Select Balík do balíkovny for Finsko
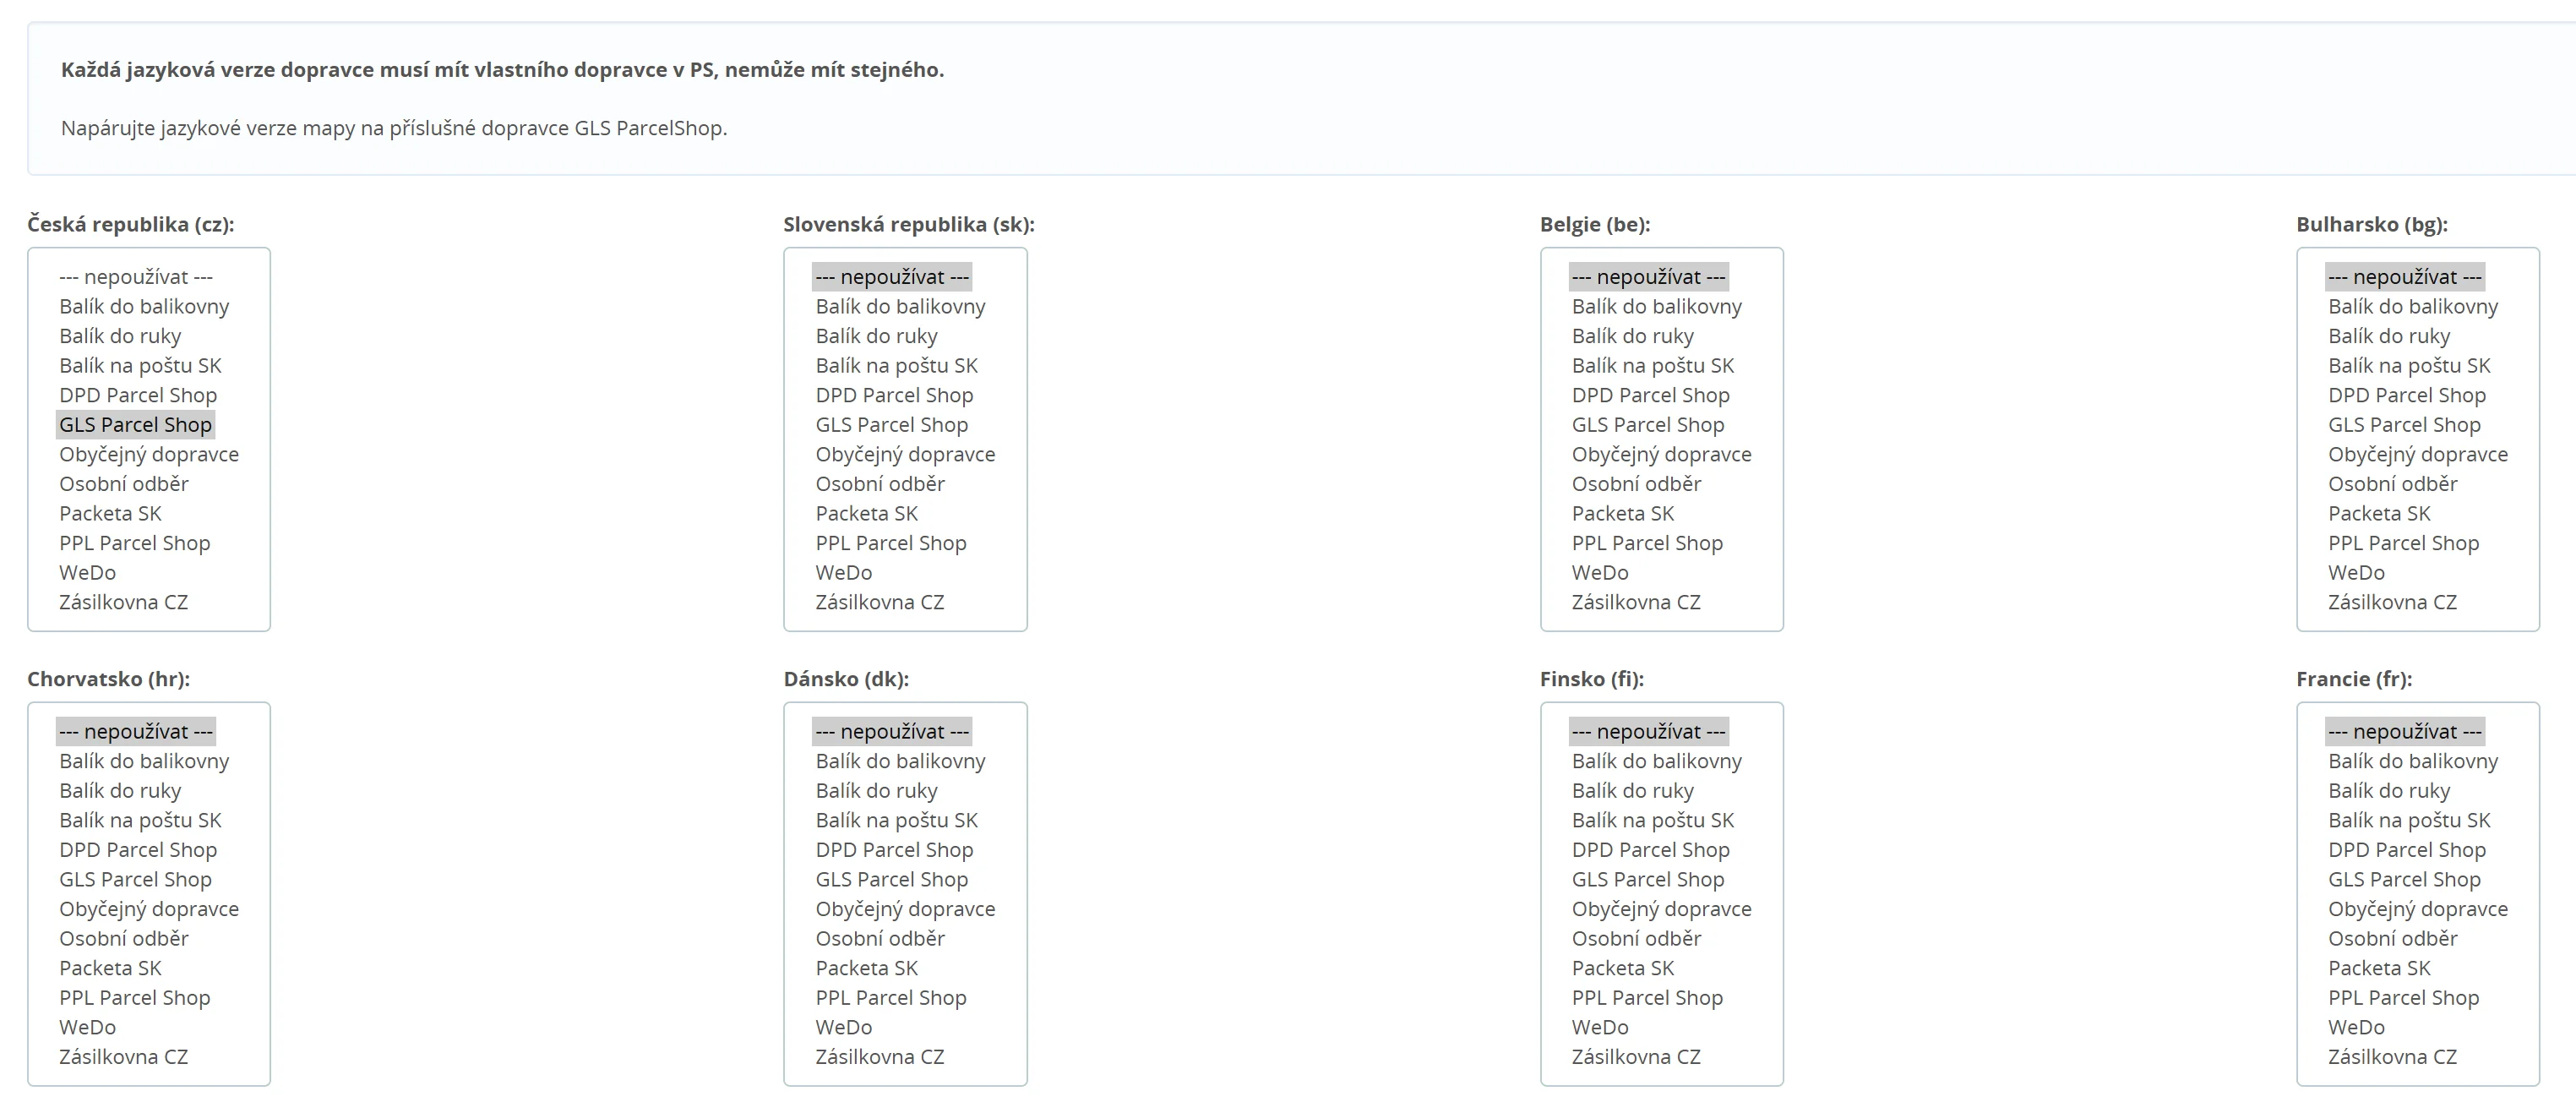The image size is (2576, 1113). tap(1656, 761)
